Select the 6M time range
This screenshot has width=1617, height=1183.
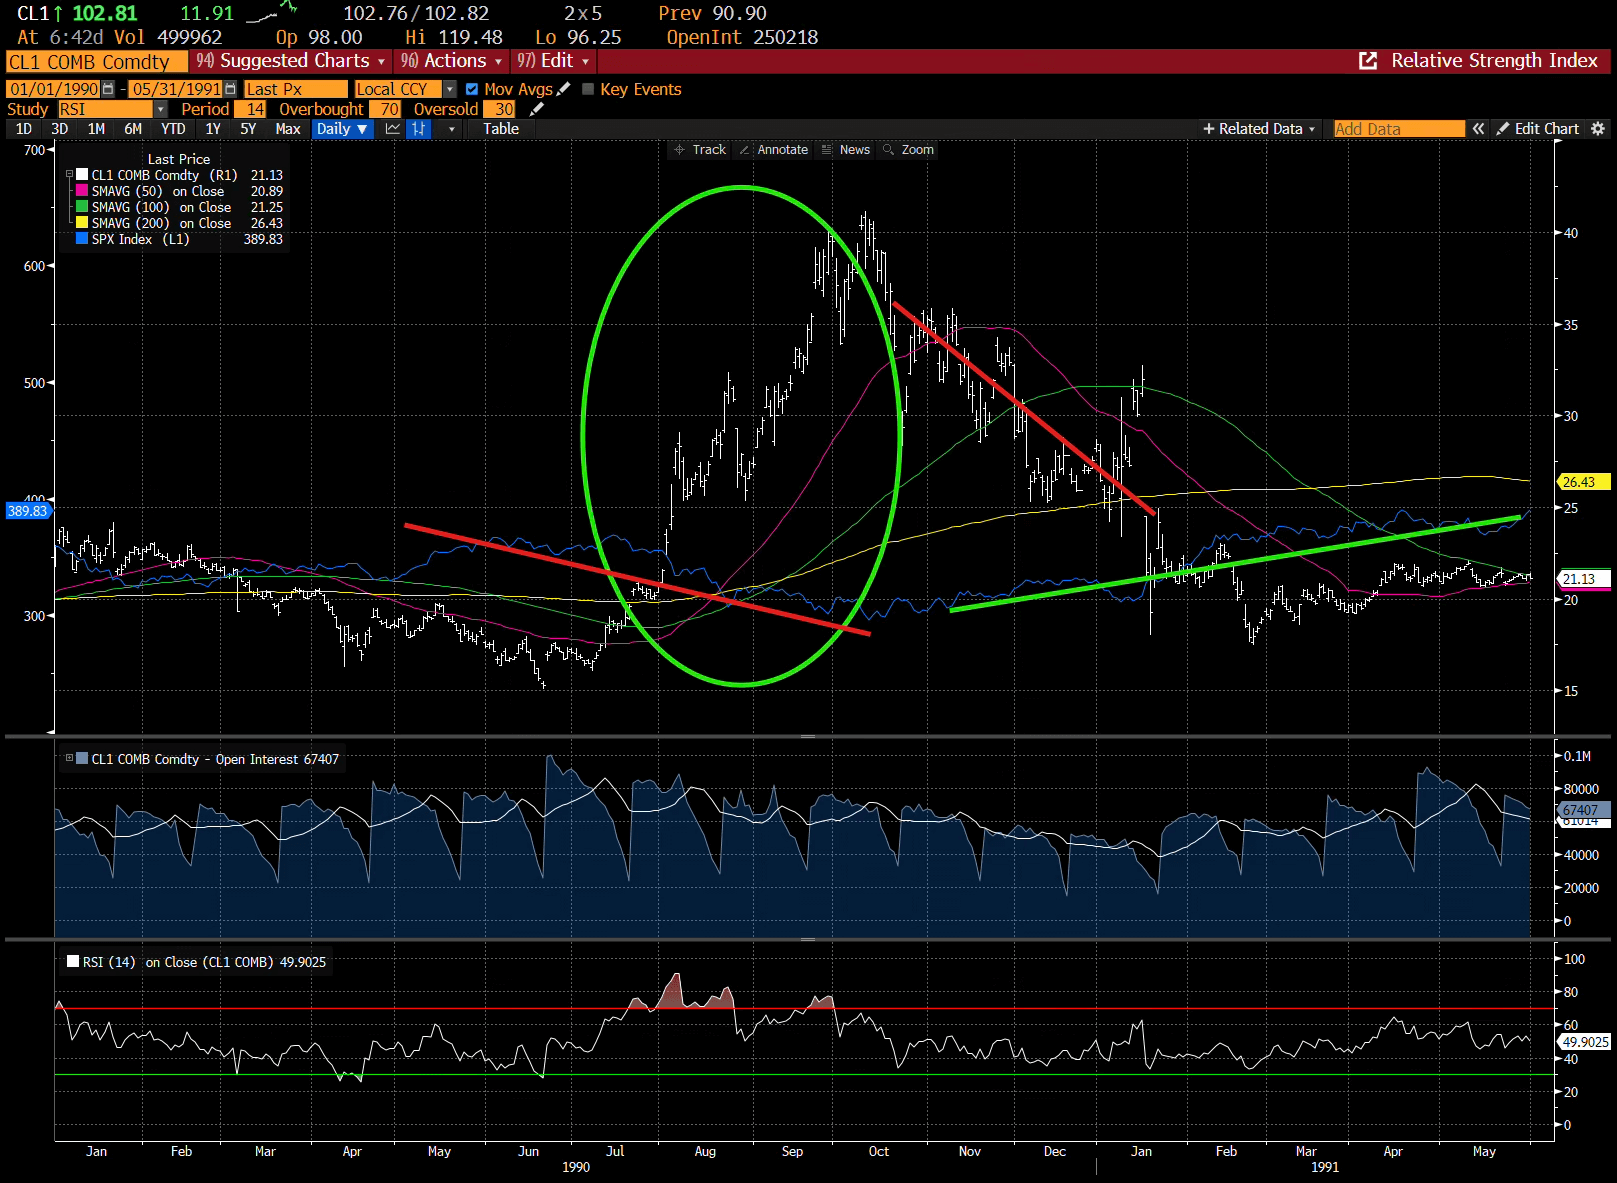click(133, 129)
